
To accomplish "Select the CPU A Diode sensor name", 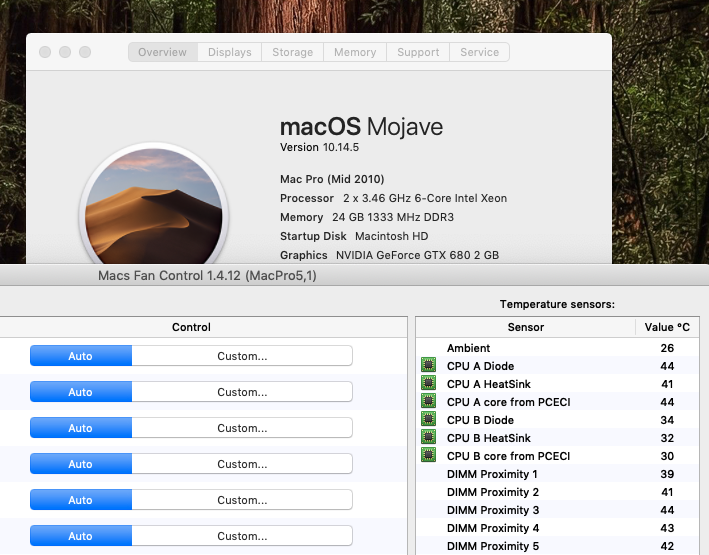I will point(480,366).
